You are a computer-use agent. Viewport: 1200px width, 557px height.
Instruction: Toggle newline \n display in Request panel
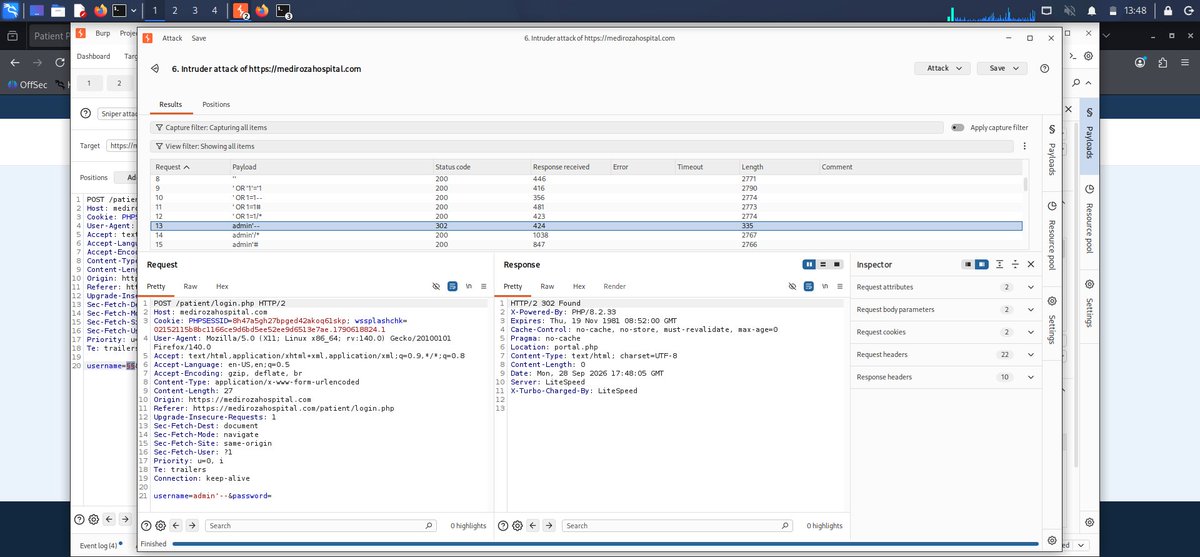click(468, 286)
